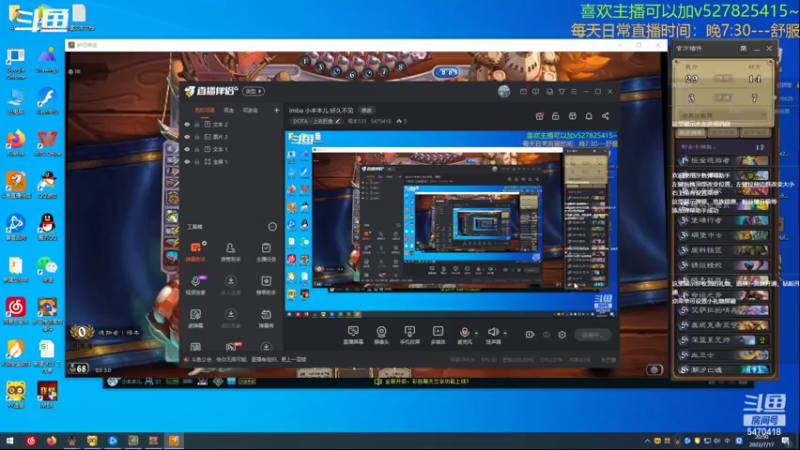The height and width of the screenshot is (450, 800).
Task: Select the 全屏 1 source row
Action: click(231, 162)
